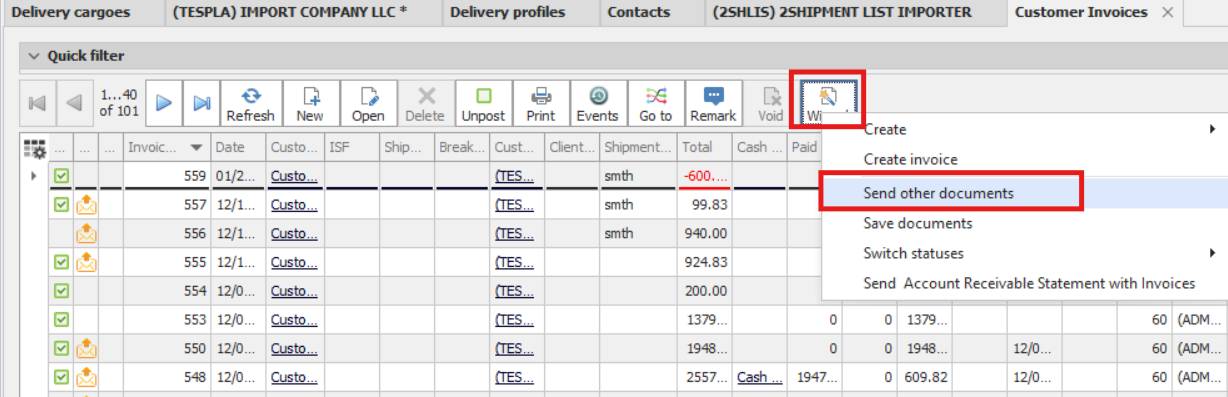This screenshot has height=397, width=1228.
Task: Select the 200.00 total cell
Action: 706,291
